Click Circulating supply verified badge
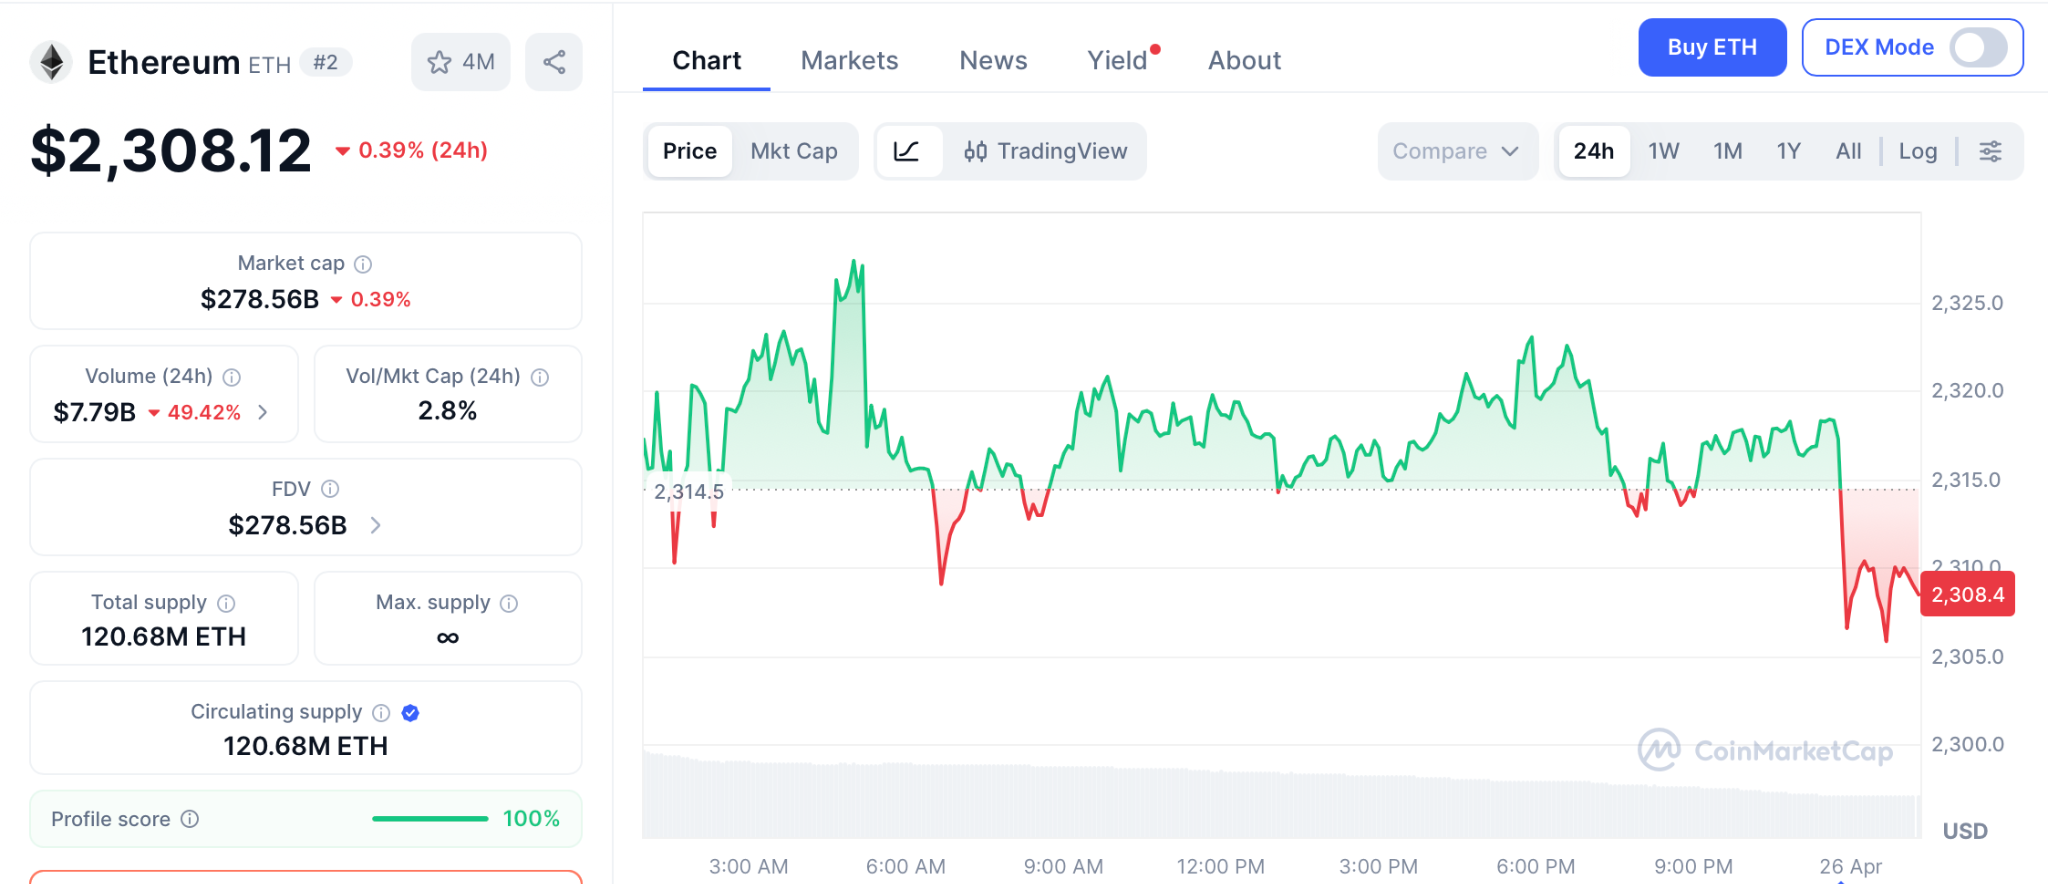 (410, 713)
